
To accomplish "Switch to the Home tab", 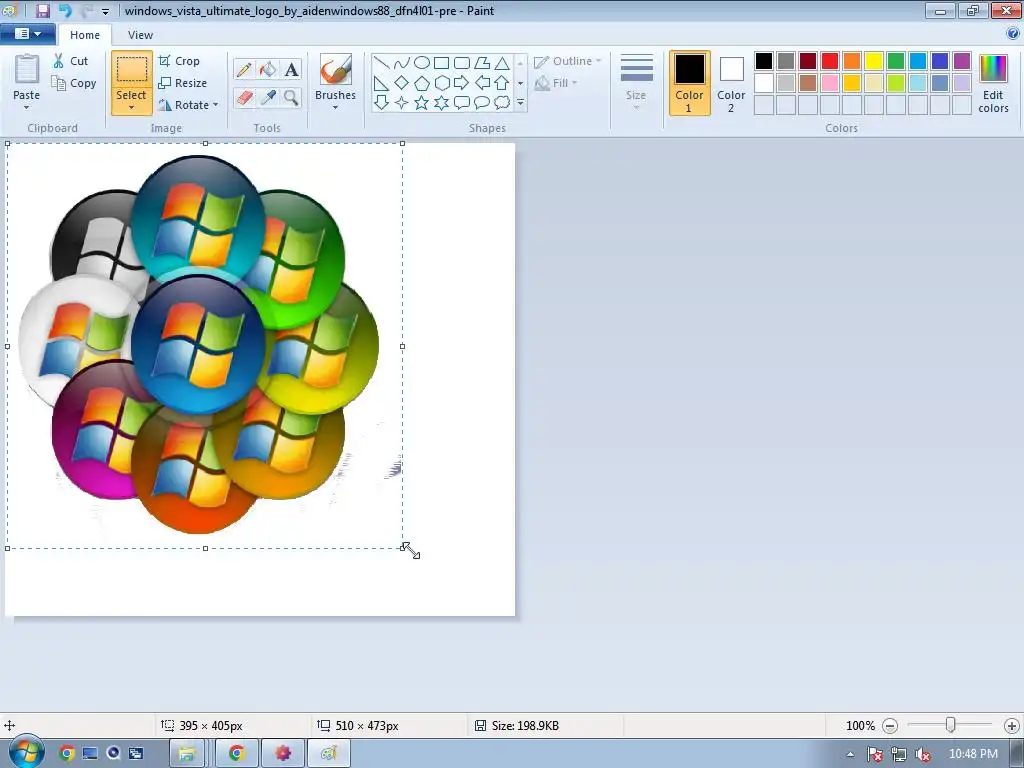I will point(85,35).
